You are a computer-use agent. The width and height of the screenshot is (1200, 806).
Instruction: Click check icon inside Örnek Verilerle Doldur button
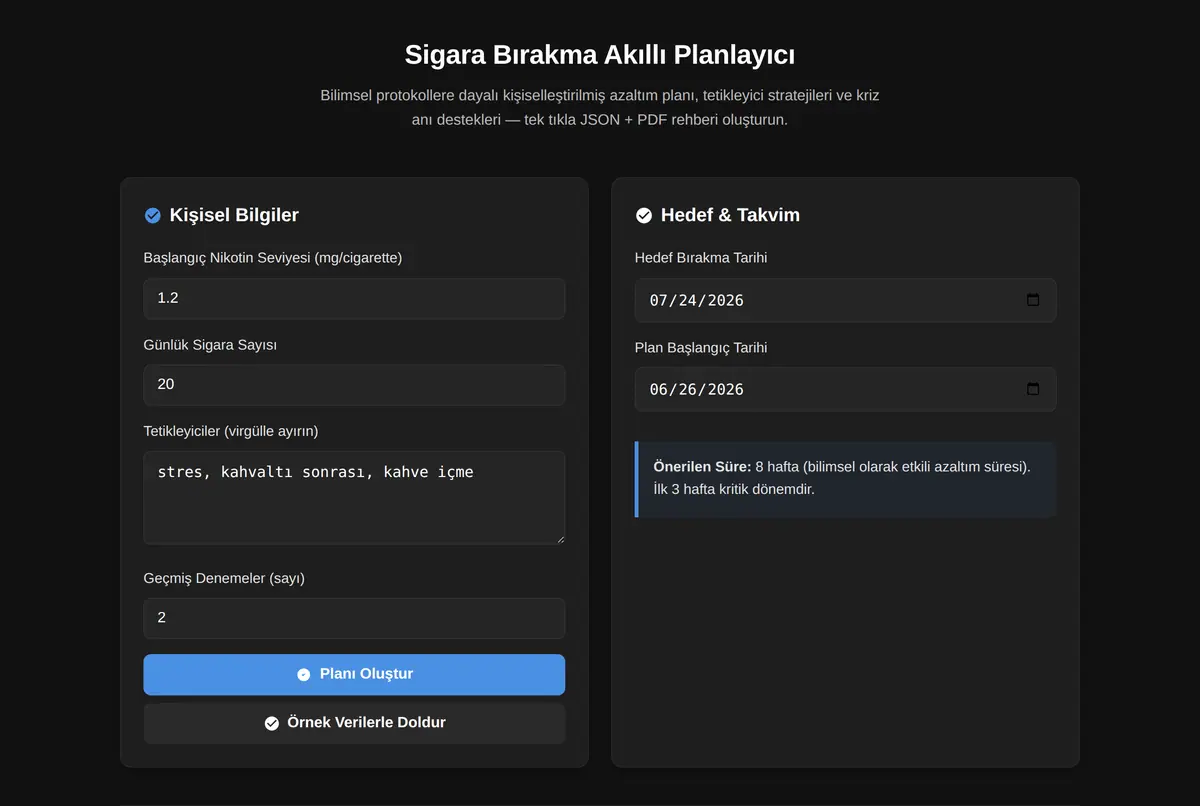[x=272, y=723]
